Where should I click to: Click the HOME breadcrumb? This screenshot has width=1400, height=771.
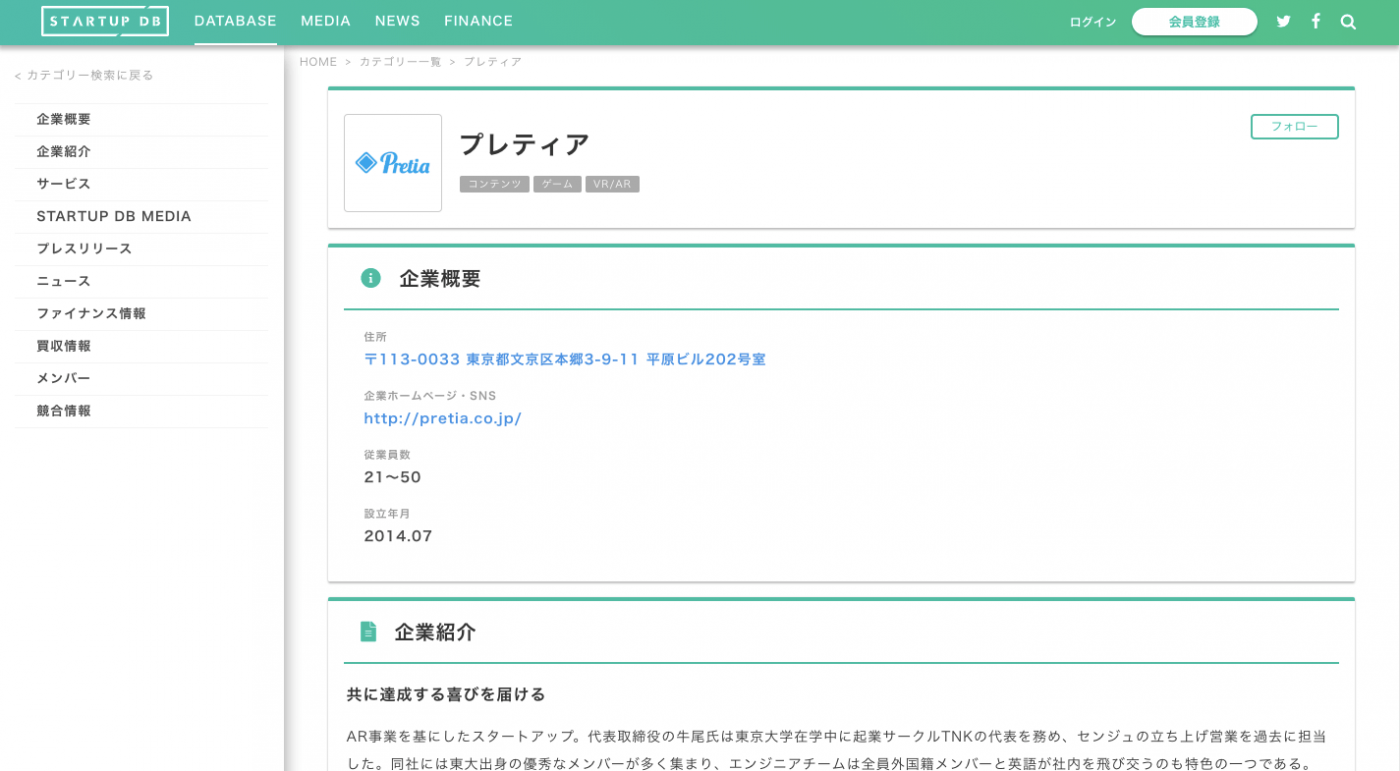coord(318,62)
